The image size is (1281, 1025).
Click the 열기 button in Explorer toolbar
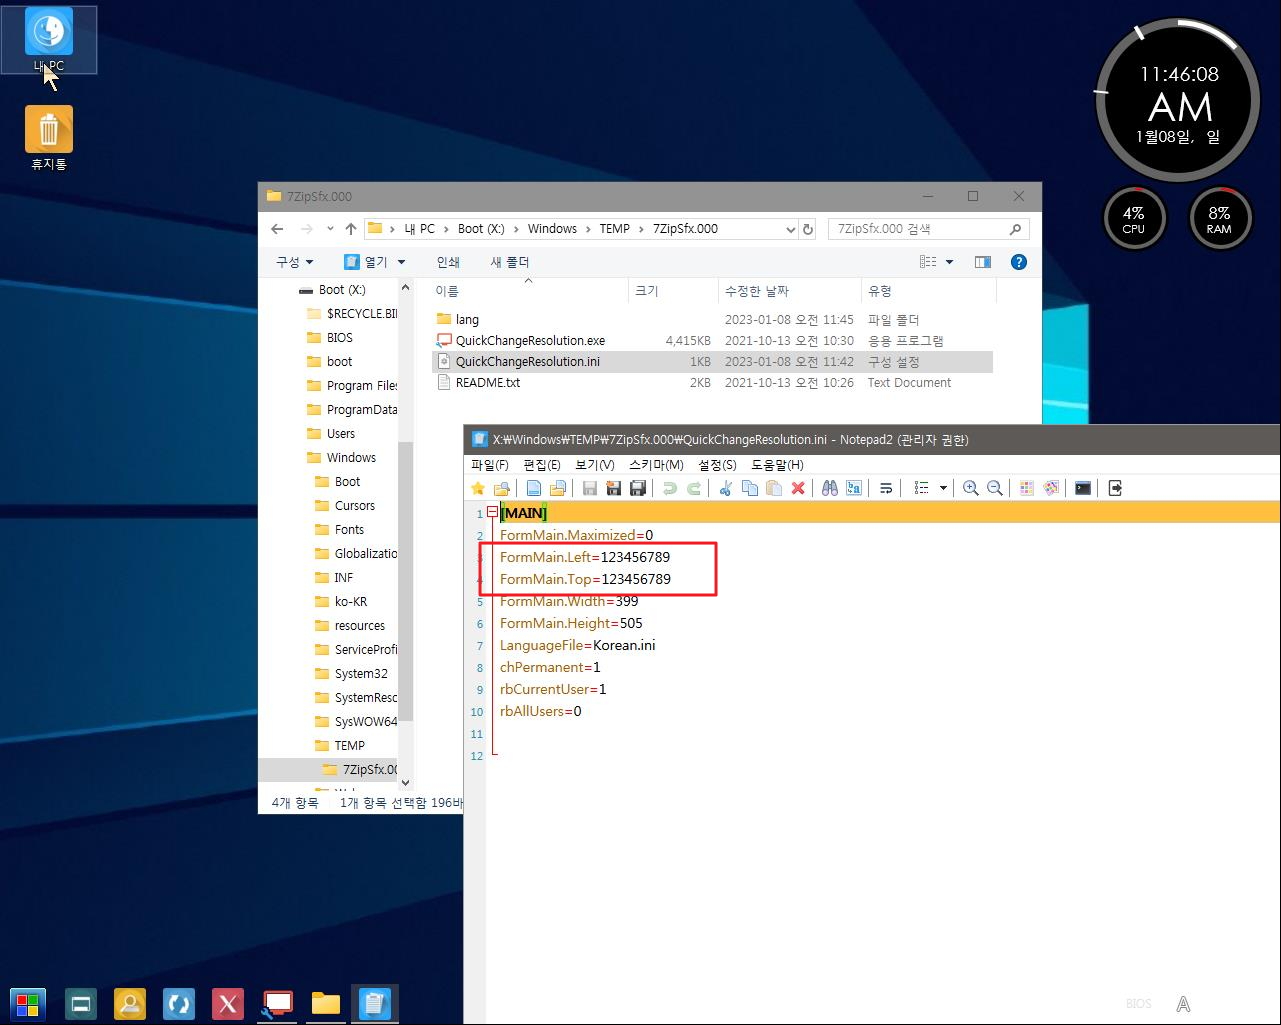[x=366, y=262]
